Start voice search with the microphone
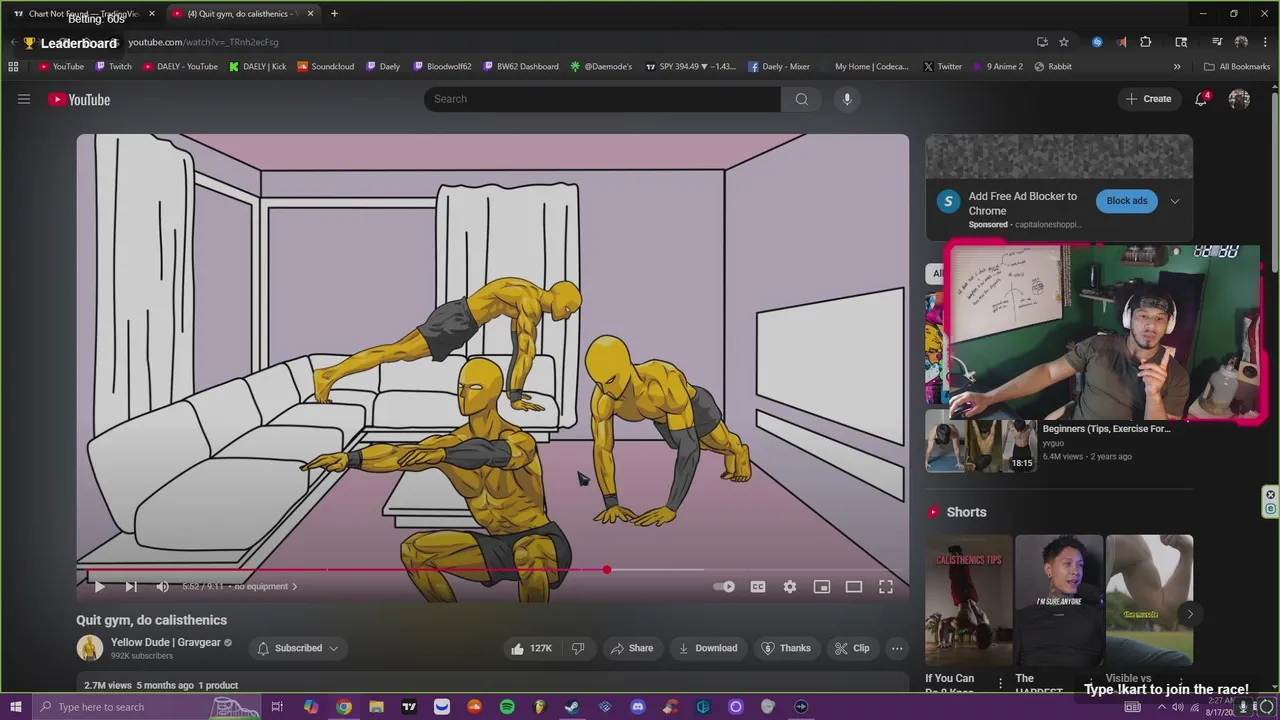The height and width of the screenshot is (720, 1280). (x=847, y=99)
